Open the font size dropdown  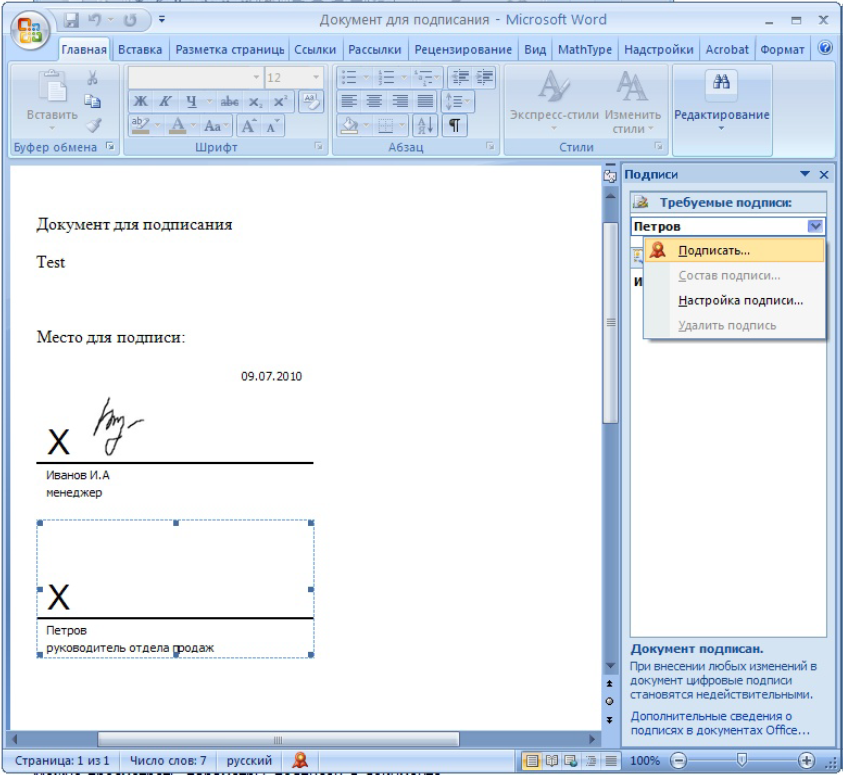click(316, 77)
